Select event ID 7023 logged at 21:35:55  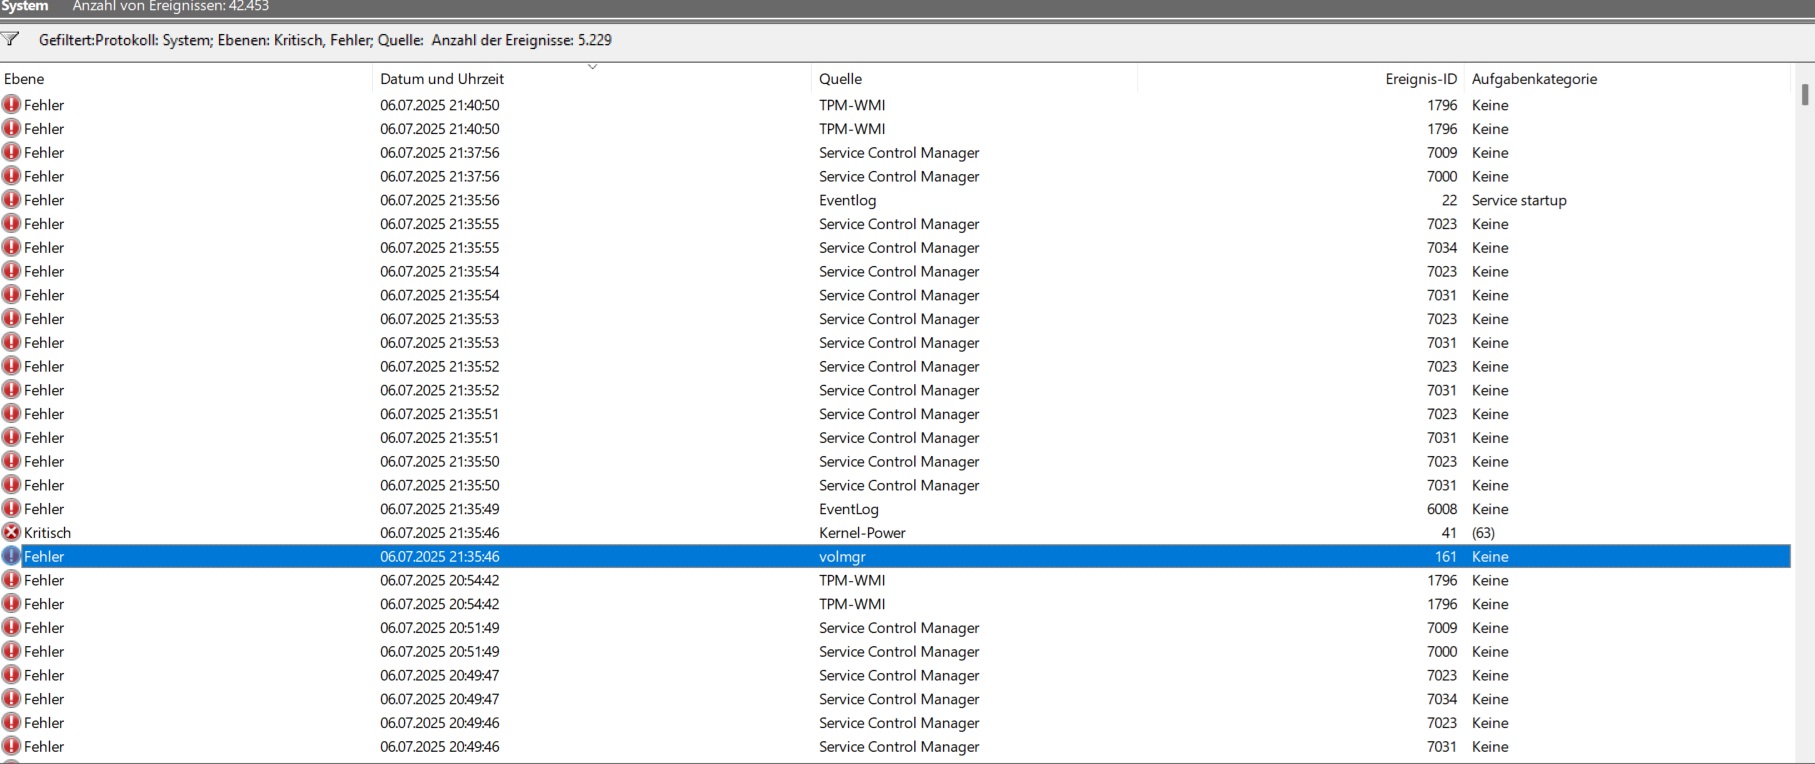pos(1442,224)
